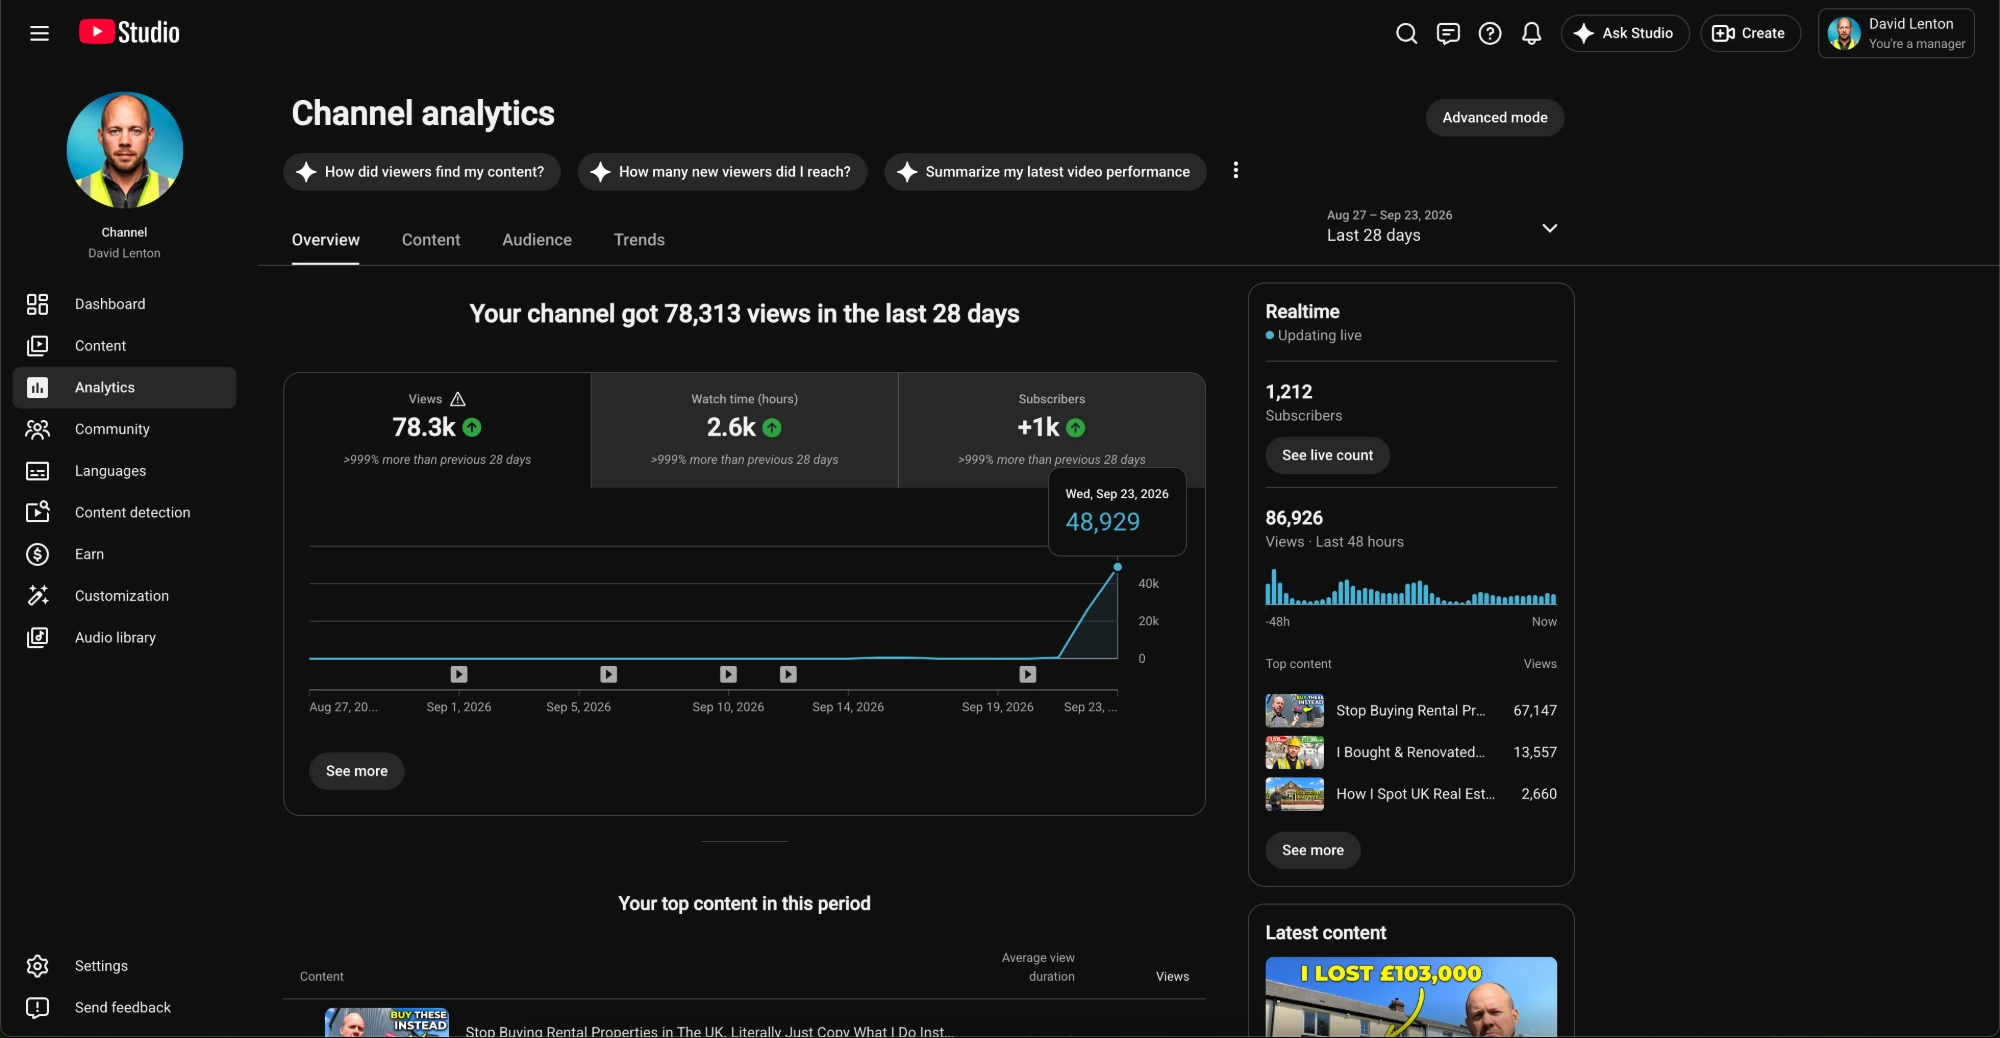Open the search icon in header
Viewport: 2000px width, 1038px height.
point(1406,33)
